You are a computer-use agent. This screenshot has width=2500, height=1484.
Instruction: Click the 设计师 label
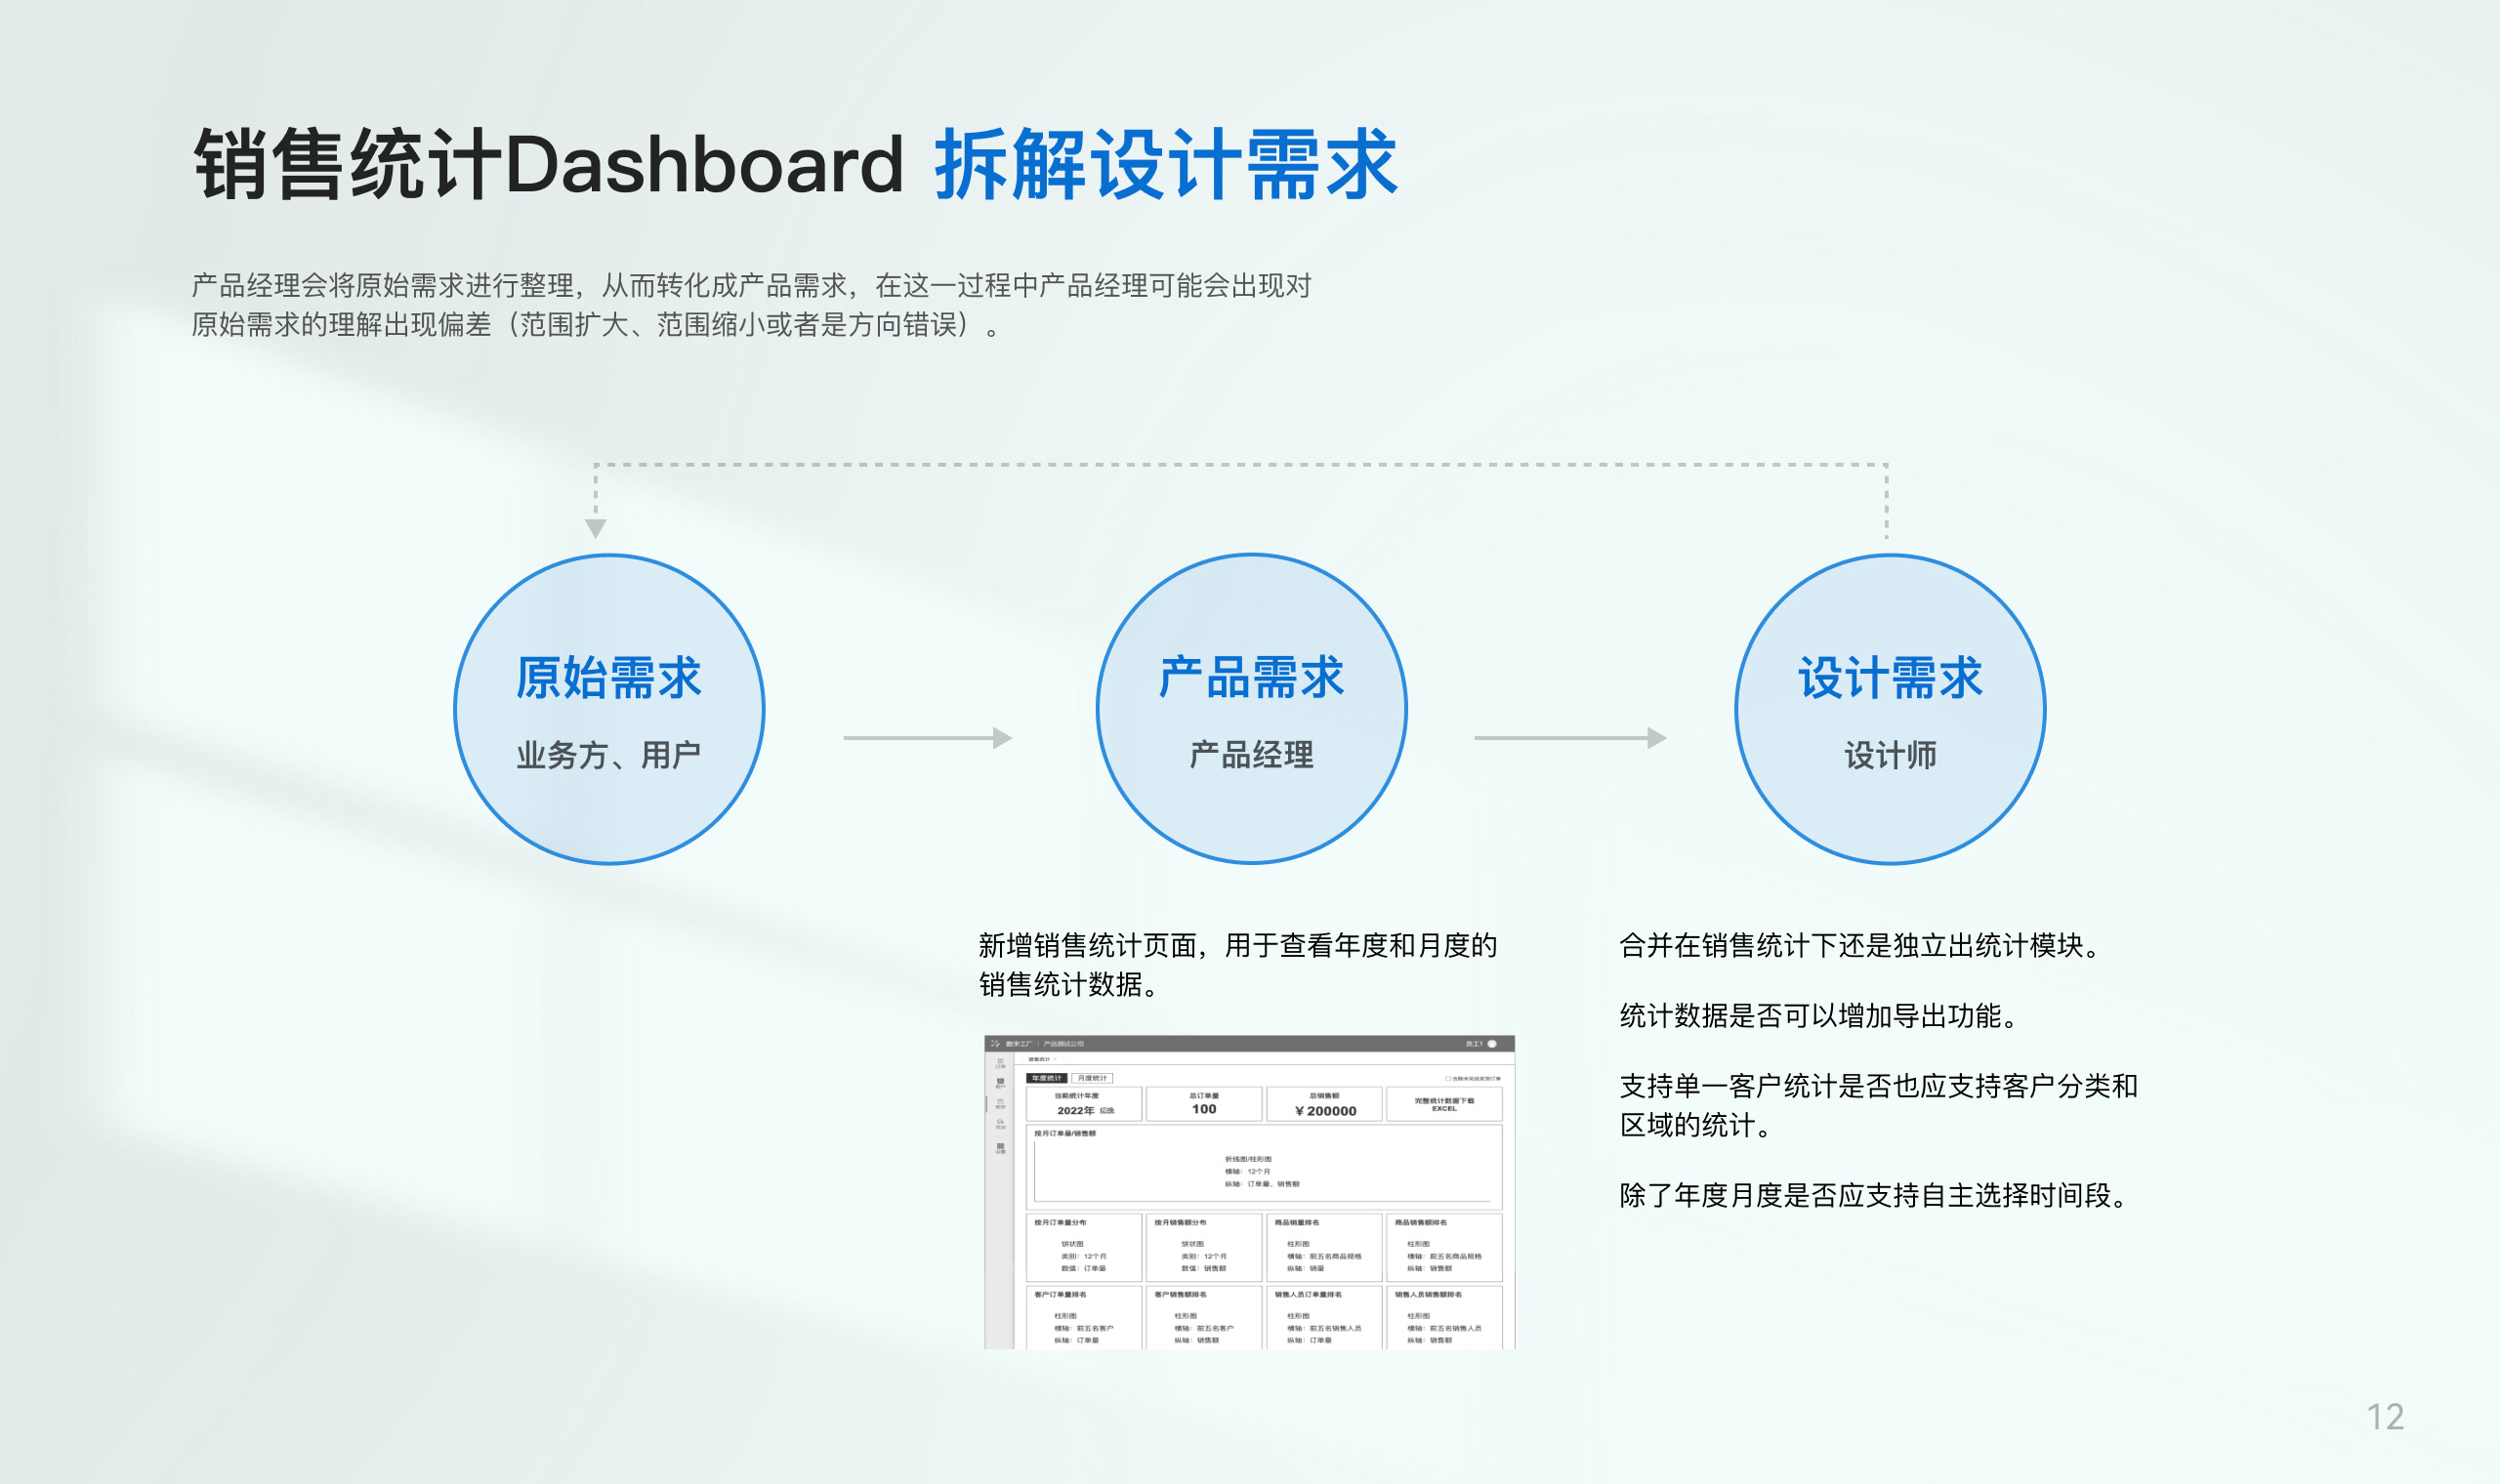[x=1890, y=755]
